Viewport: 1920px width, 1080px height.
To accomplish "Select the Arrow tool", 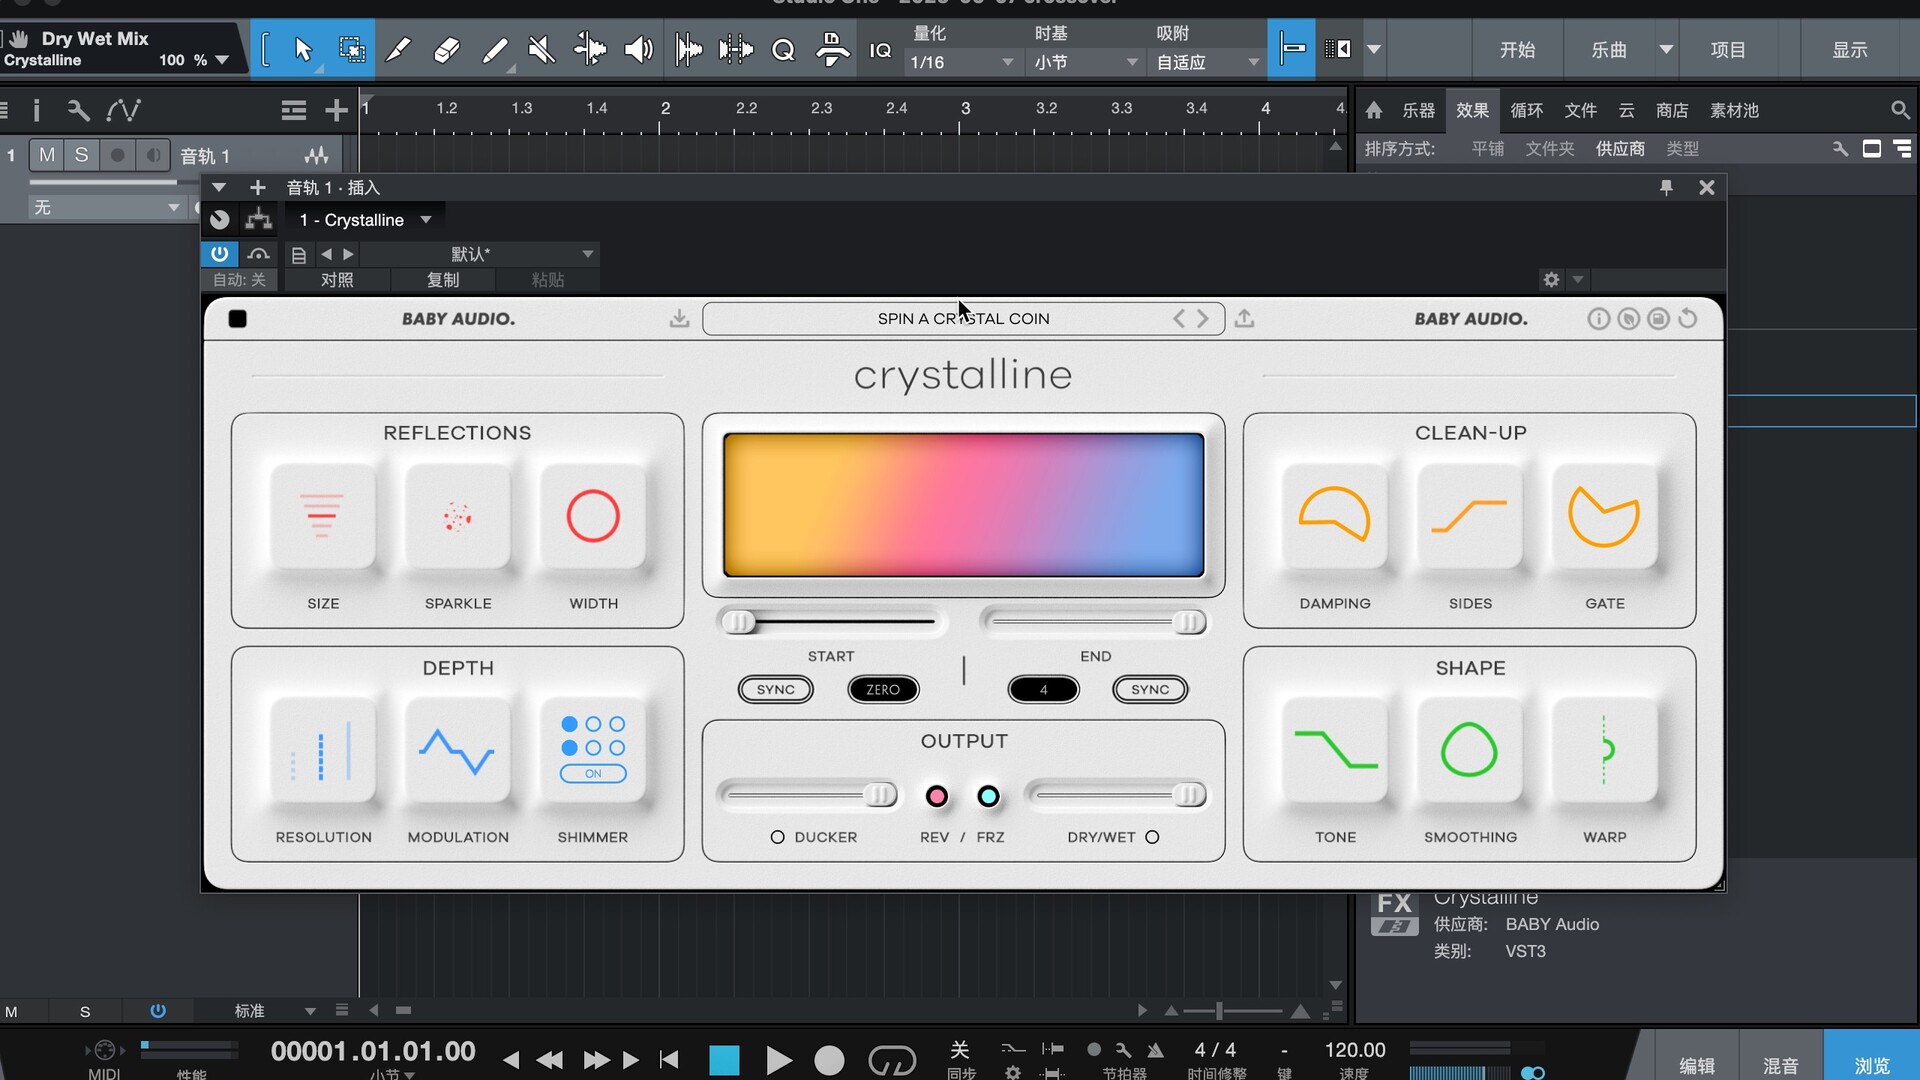I will click(303, 49).
